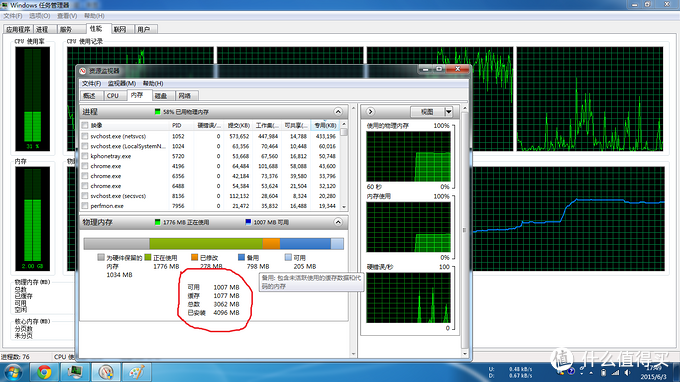Collapse the 物理内存 section chevron
Image resolution: width=680 pixels, height=382 pixels.
(338, 222)
